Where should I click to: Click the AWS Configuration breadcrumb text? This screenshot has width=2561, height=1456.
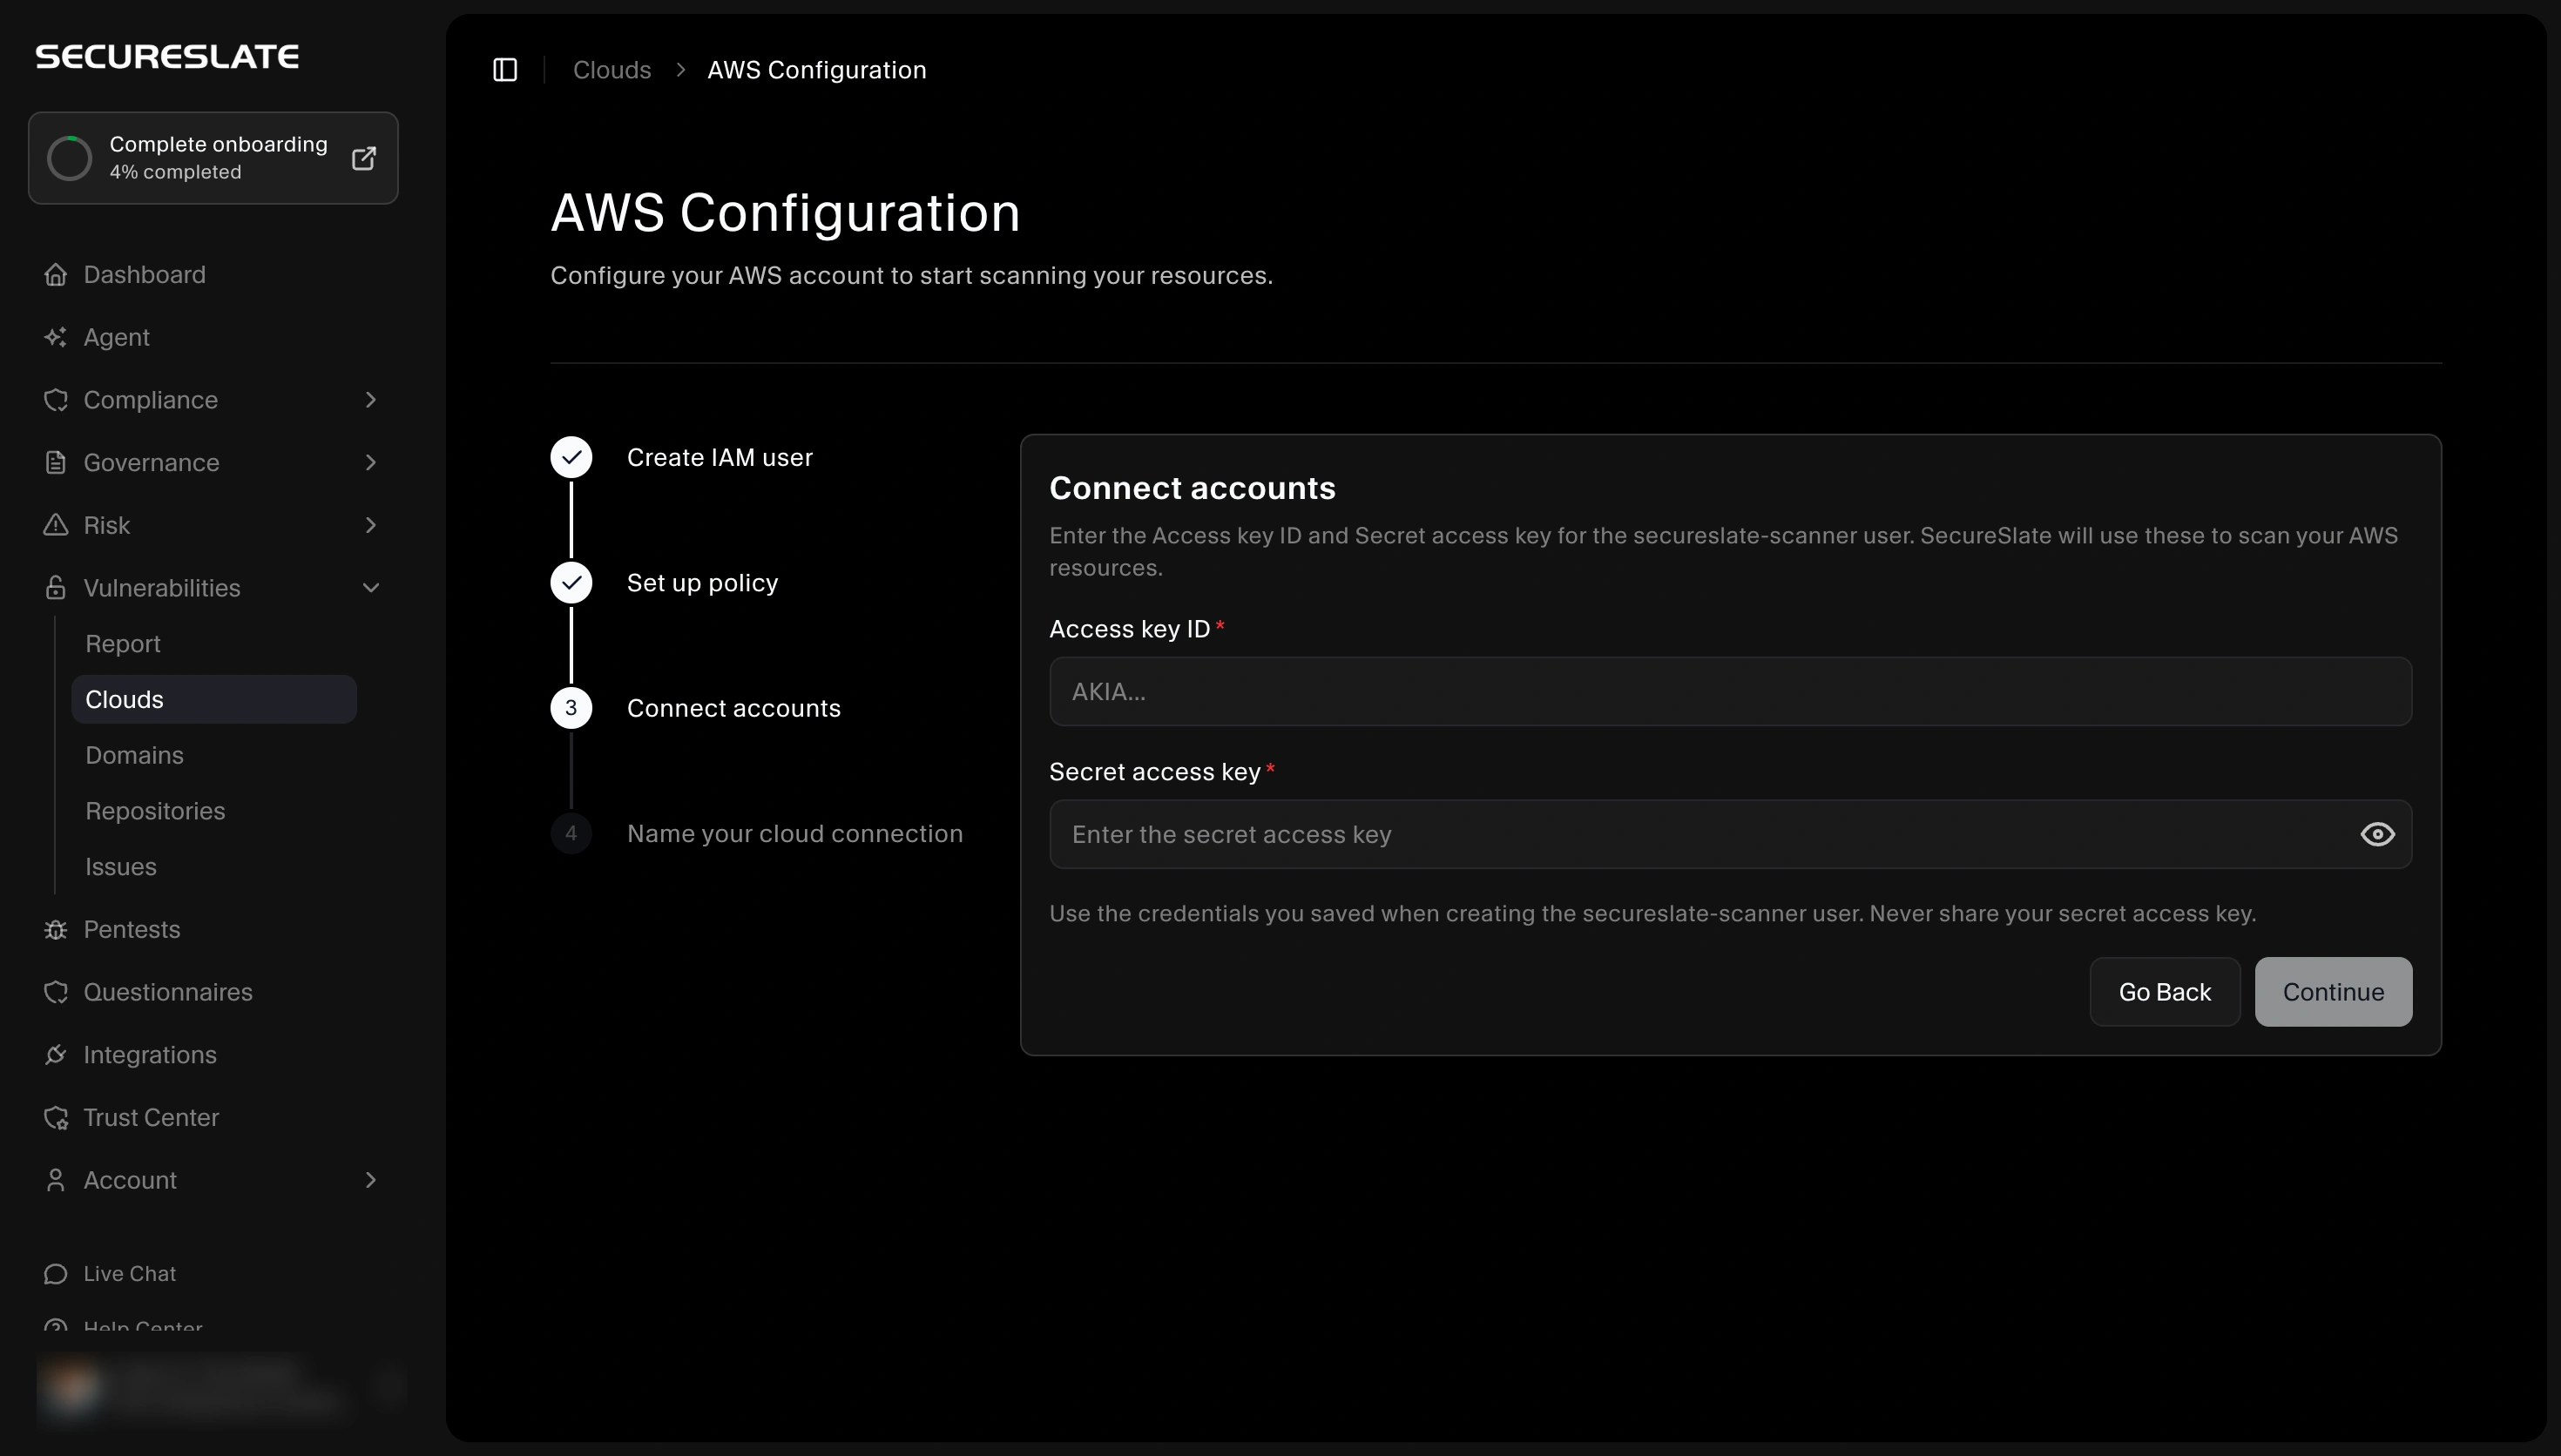click(817, 70)
